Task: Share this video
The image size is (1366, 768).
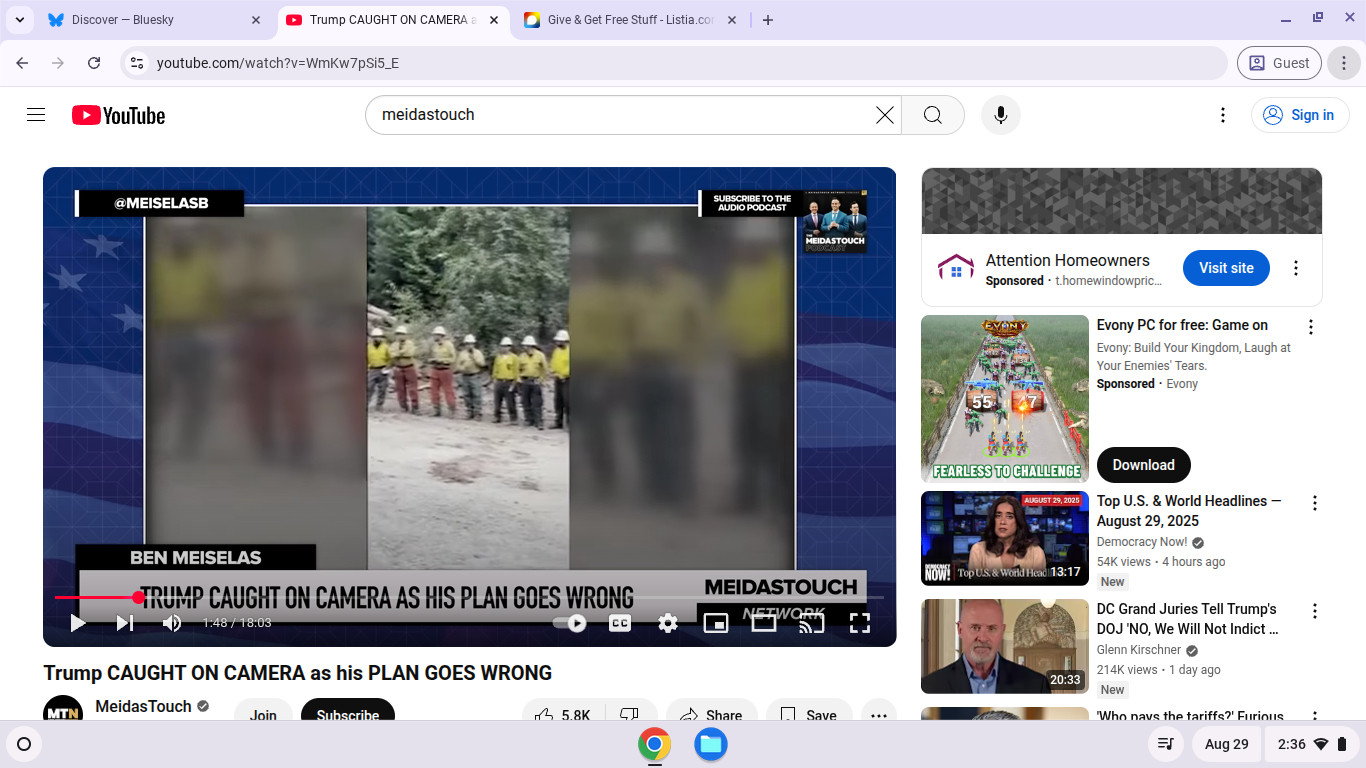Action: tap(712, 716)
